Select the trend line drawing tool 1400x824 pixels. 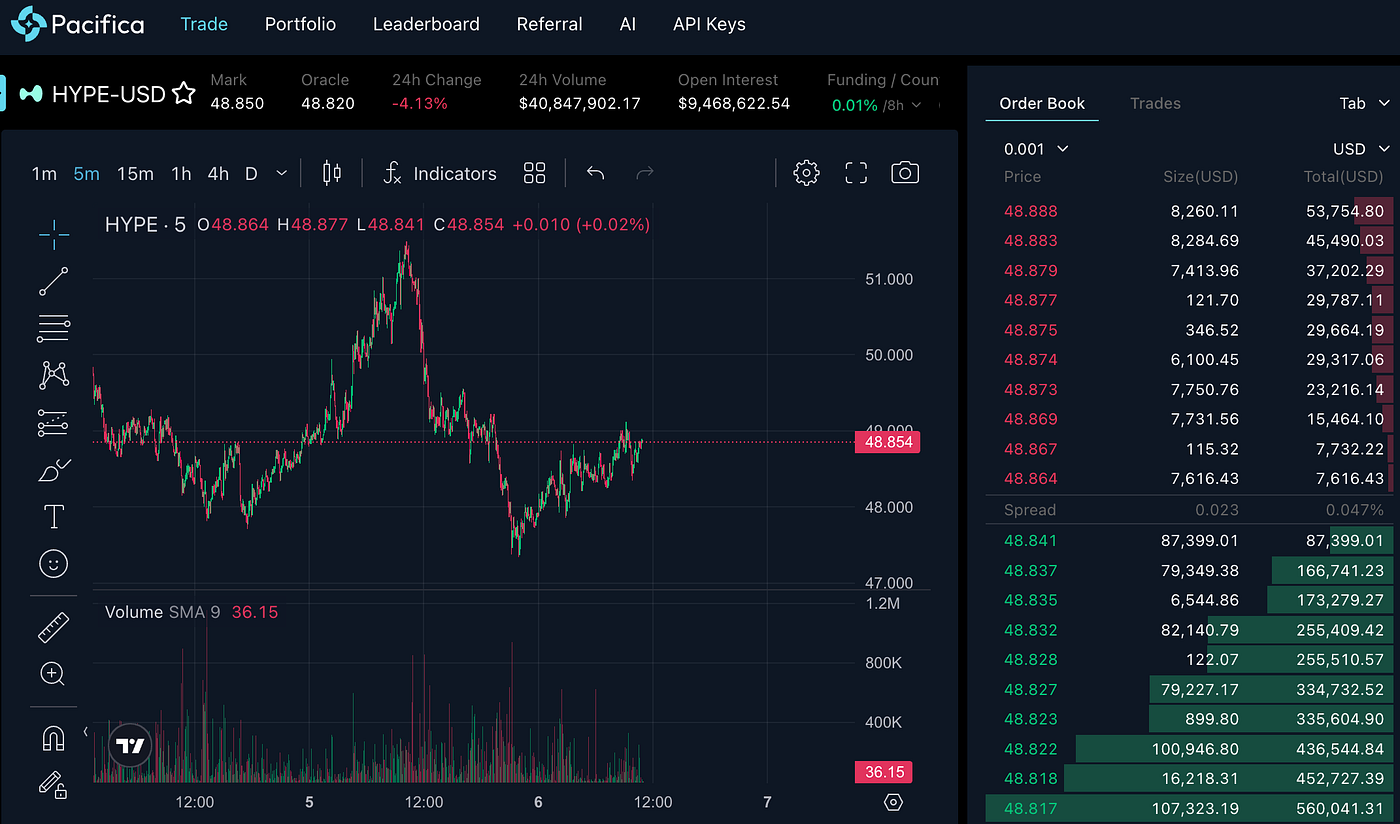pyautogui.click(x=53, y=281)
